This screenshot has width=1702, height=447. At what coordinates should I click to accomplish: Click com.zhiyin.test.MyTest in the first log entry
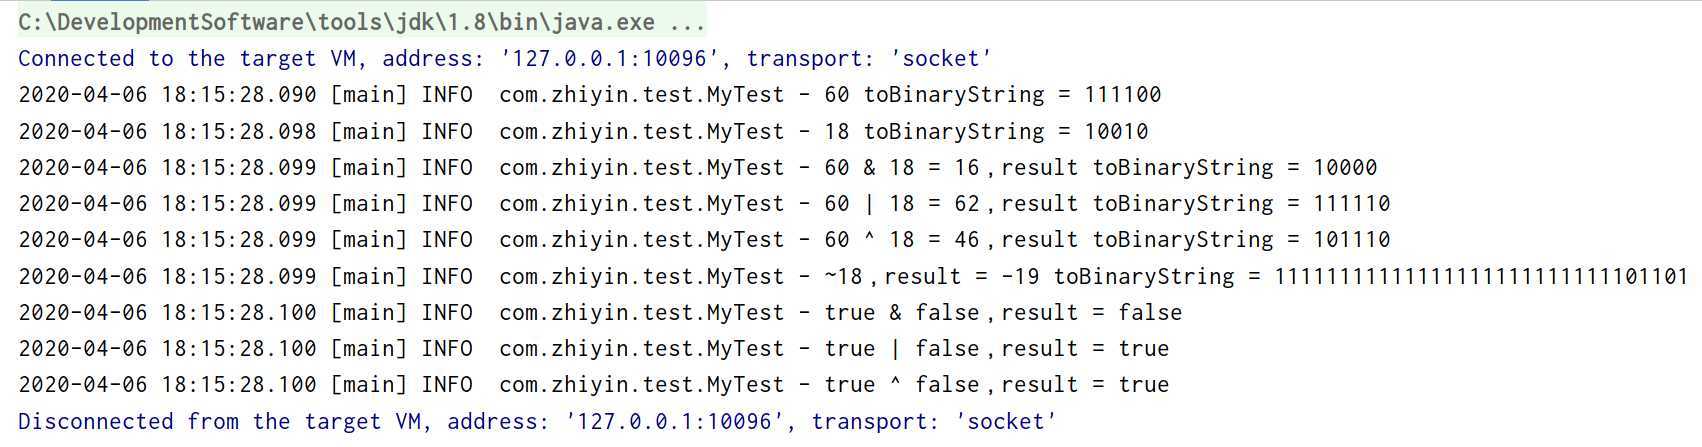pos(642,95)
